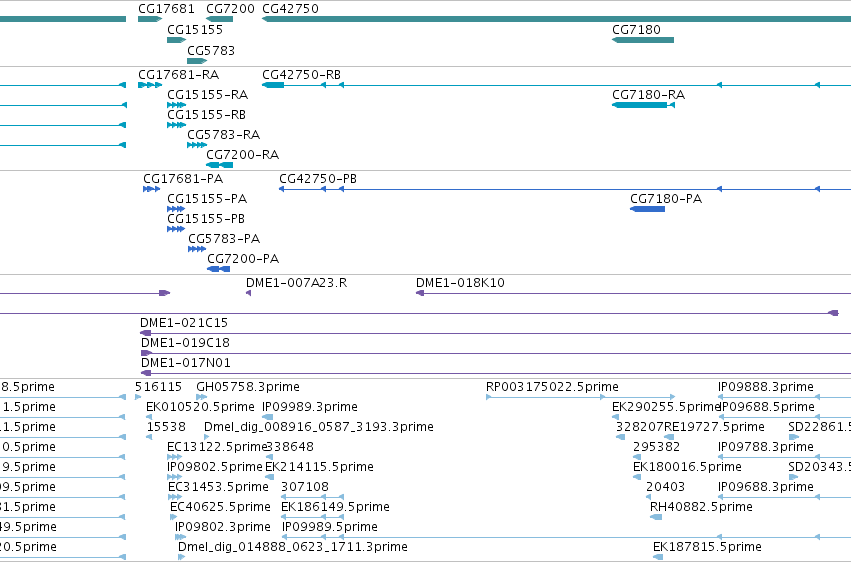Select protein CG15155-PA
This screenshot has height=562, width=851.
[x=176, y=209]
